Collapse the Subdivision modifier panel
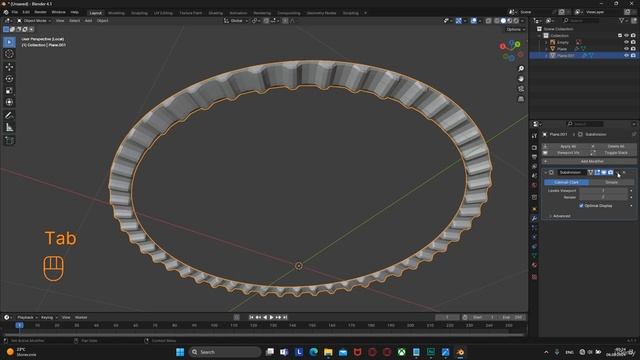640x360 pixels. (x=545, y=173)
